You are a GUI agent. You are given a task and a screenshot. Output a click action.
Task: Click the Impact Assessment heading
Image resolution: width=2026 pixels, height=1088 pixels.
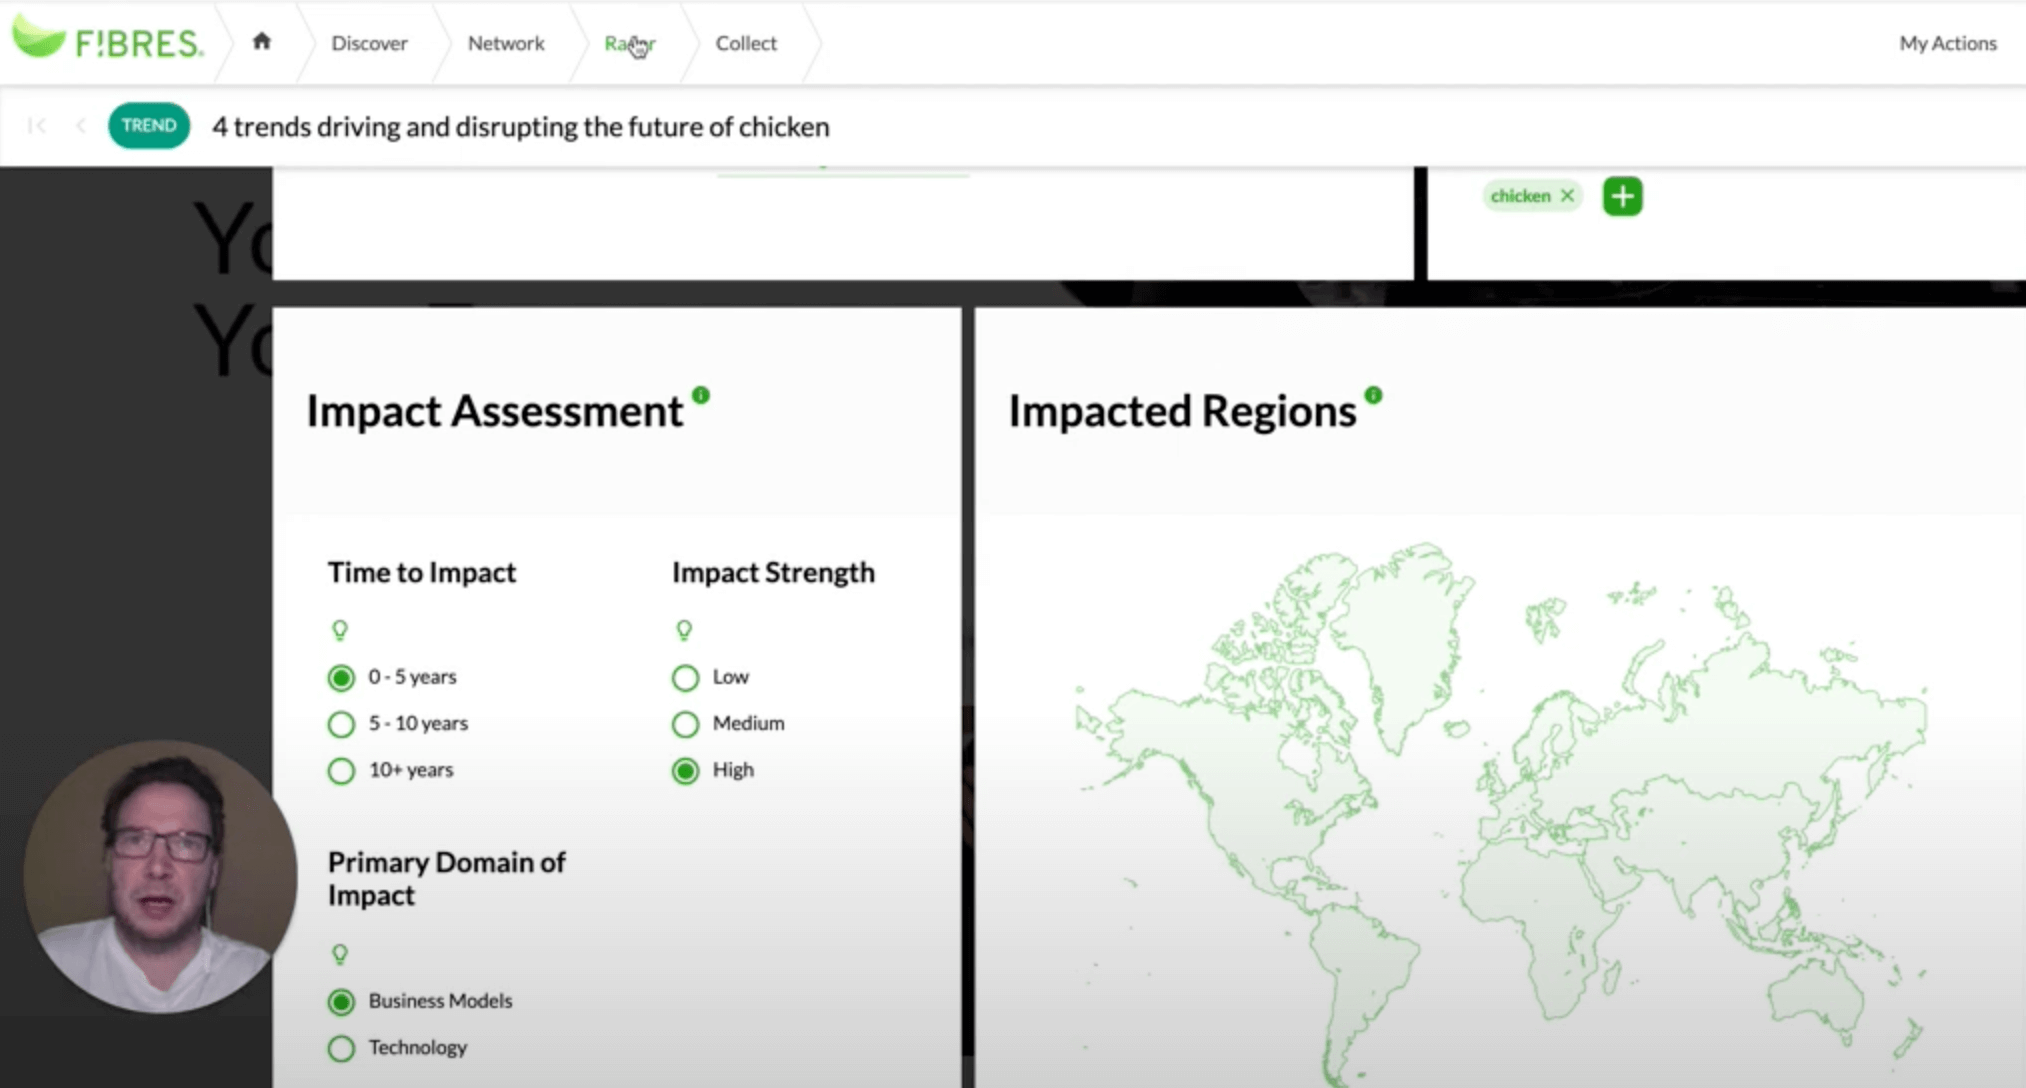(494, 411)
